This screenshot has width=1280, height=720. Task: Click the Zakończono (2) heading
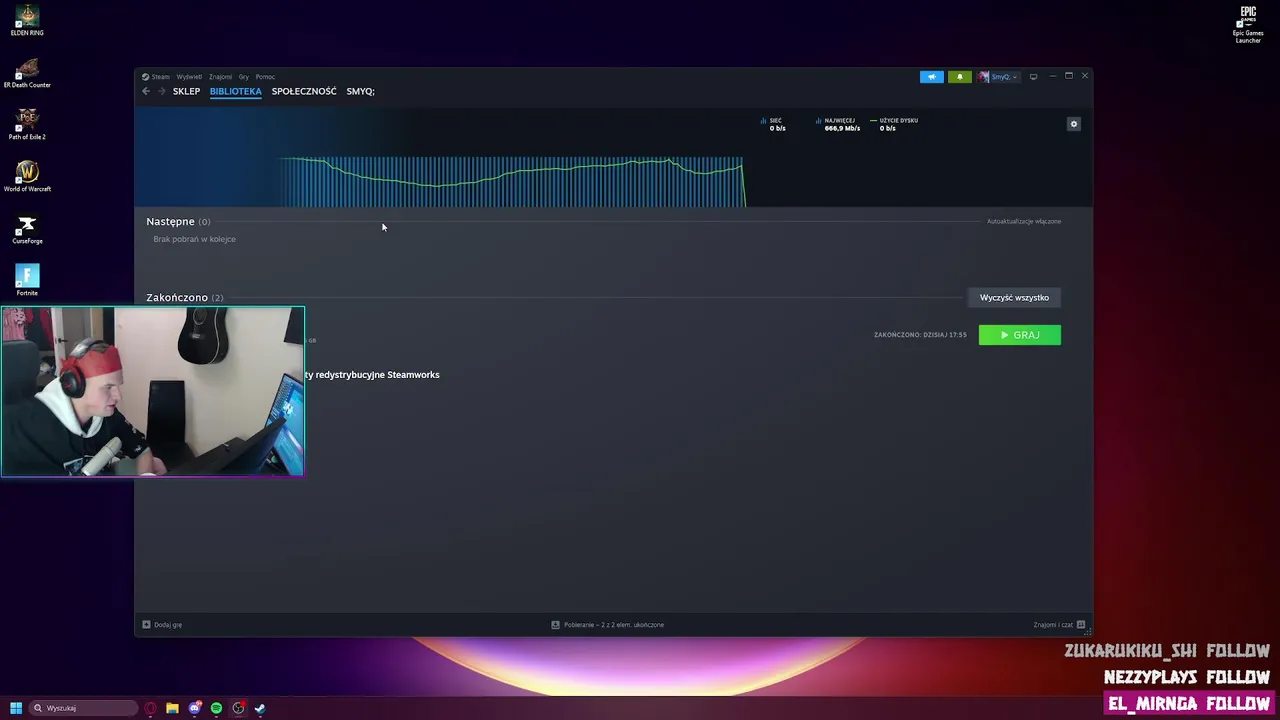pyautogui.click(x=185, y=297)
